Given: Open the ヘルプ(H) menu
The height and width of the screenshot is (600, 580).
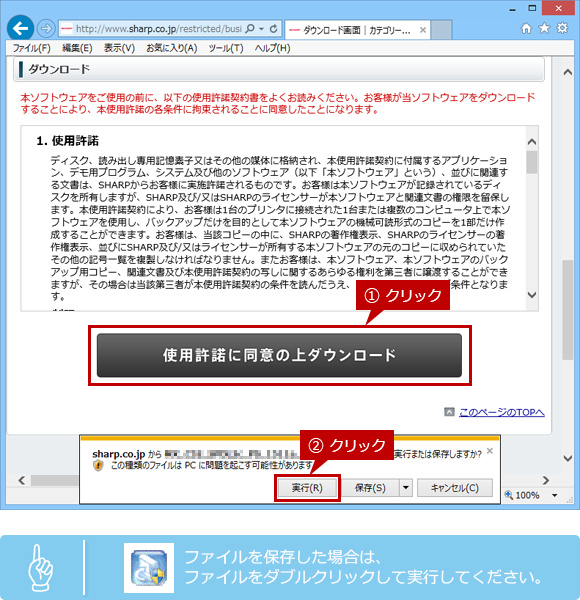Looking at the screenshot, I should coord(272,48).
